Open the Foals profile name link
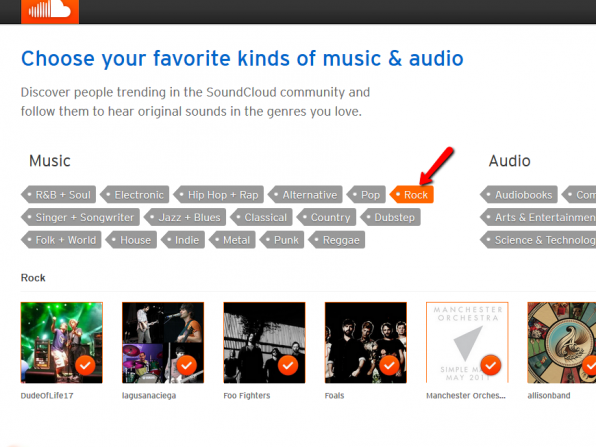Screen dimensions: 596x447 [334, 396]
